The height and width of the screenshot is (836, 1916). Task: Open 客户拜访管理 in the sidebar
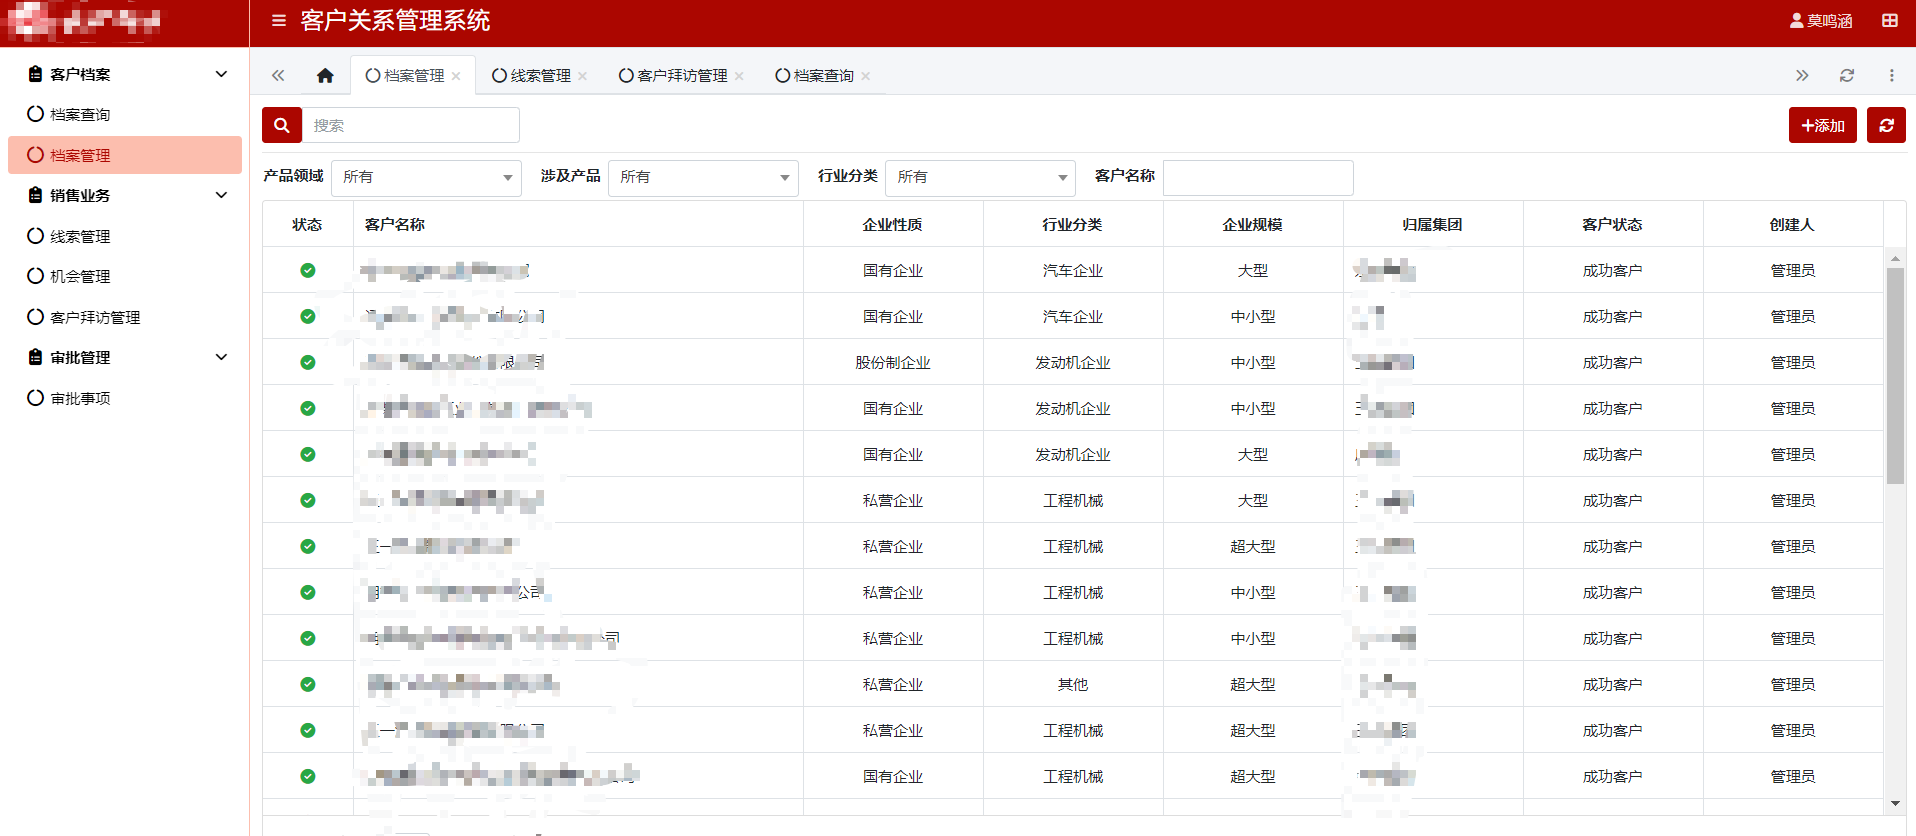(x=125, y=317)
